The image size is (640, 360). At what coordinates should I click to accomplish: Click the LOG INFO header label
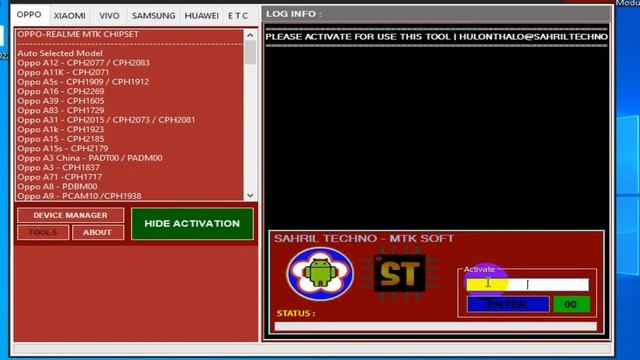[x=294, y=14]
